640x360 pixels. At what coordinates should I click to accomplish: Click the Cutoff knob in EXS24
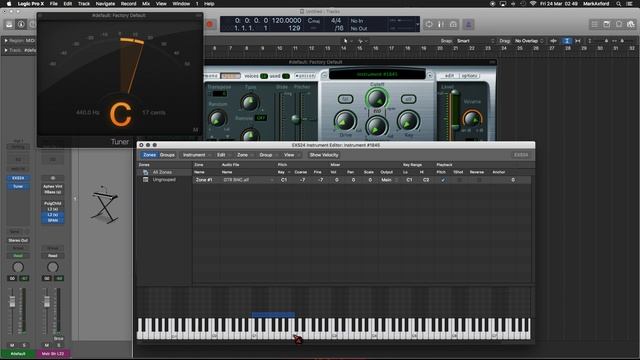point(376,98)
